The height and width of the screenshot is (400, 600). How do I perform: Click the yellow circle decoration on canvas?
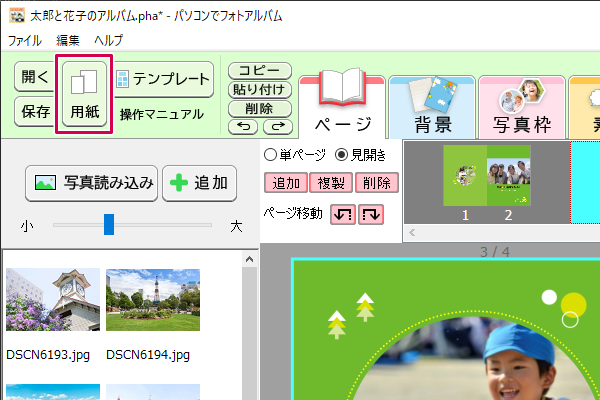[574, 305]
